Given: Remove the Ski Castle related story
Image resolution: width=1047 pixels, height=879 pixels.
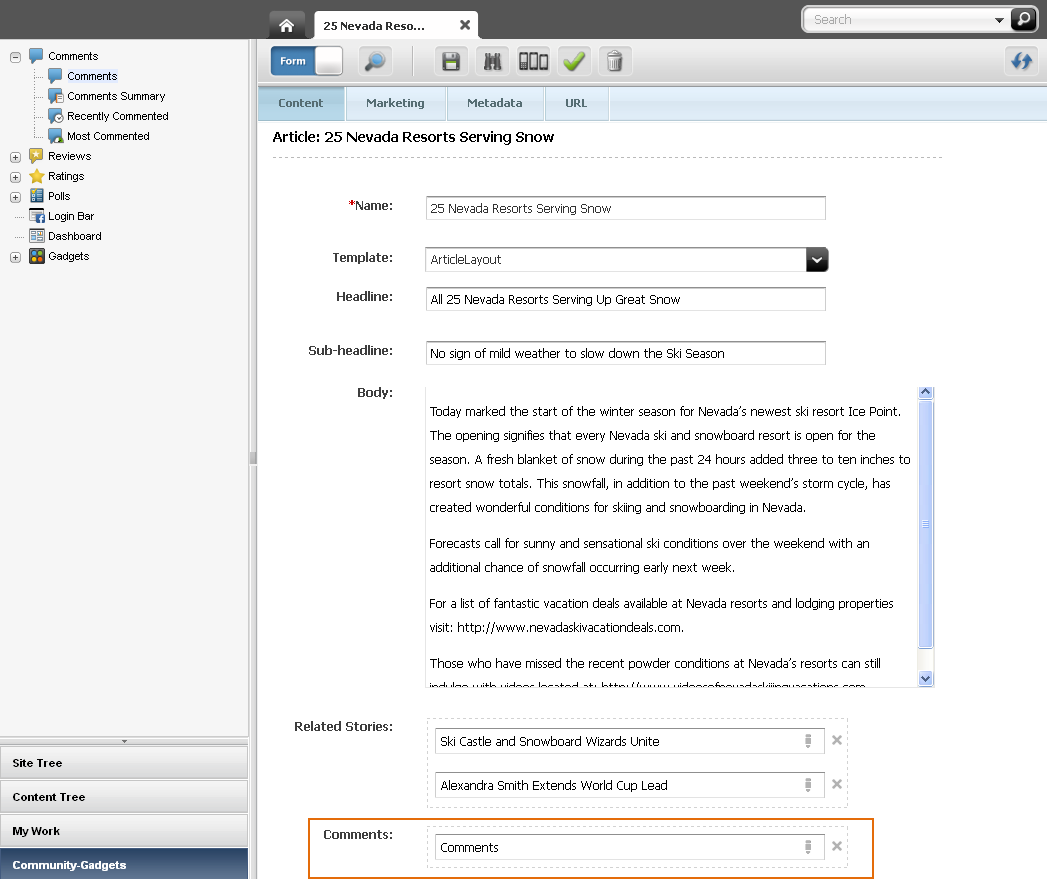Looking at the screenshot, I should click(x=837, y=740).
